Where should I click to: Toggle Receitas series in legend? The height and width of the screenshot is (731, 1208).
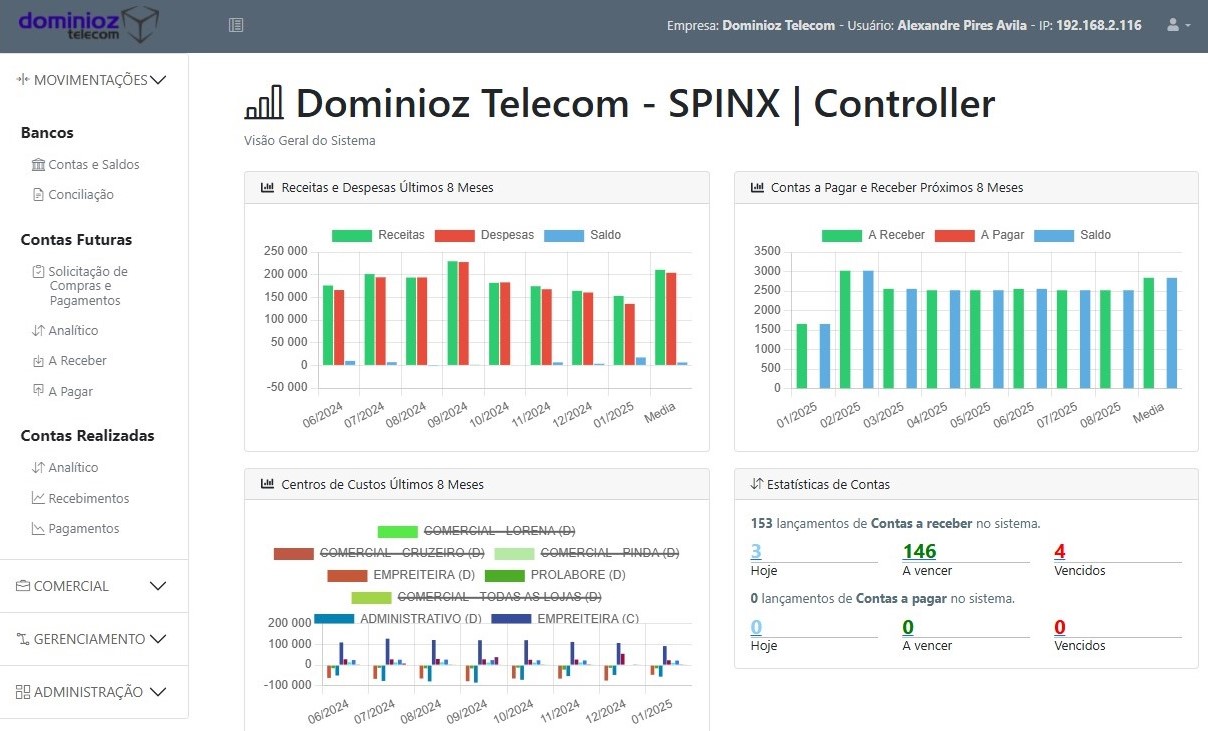[x=379, y=235]
